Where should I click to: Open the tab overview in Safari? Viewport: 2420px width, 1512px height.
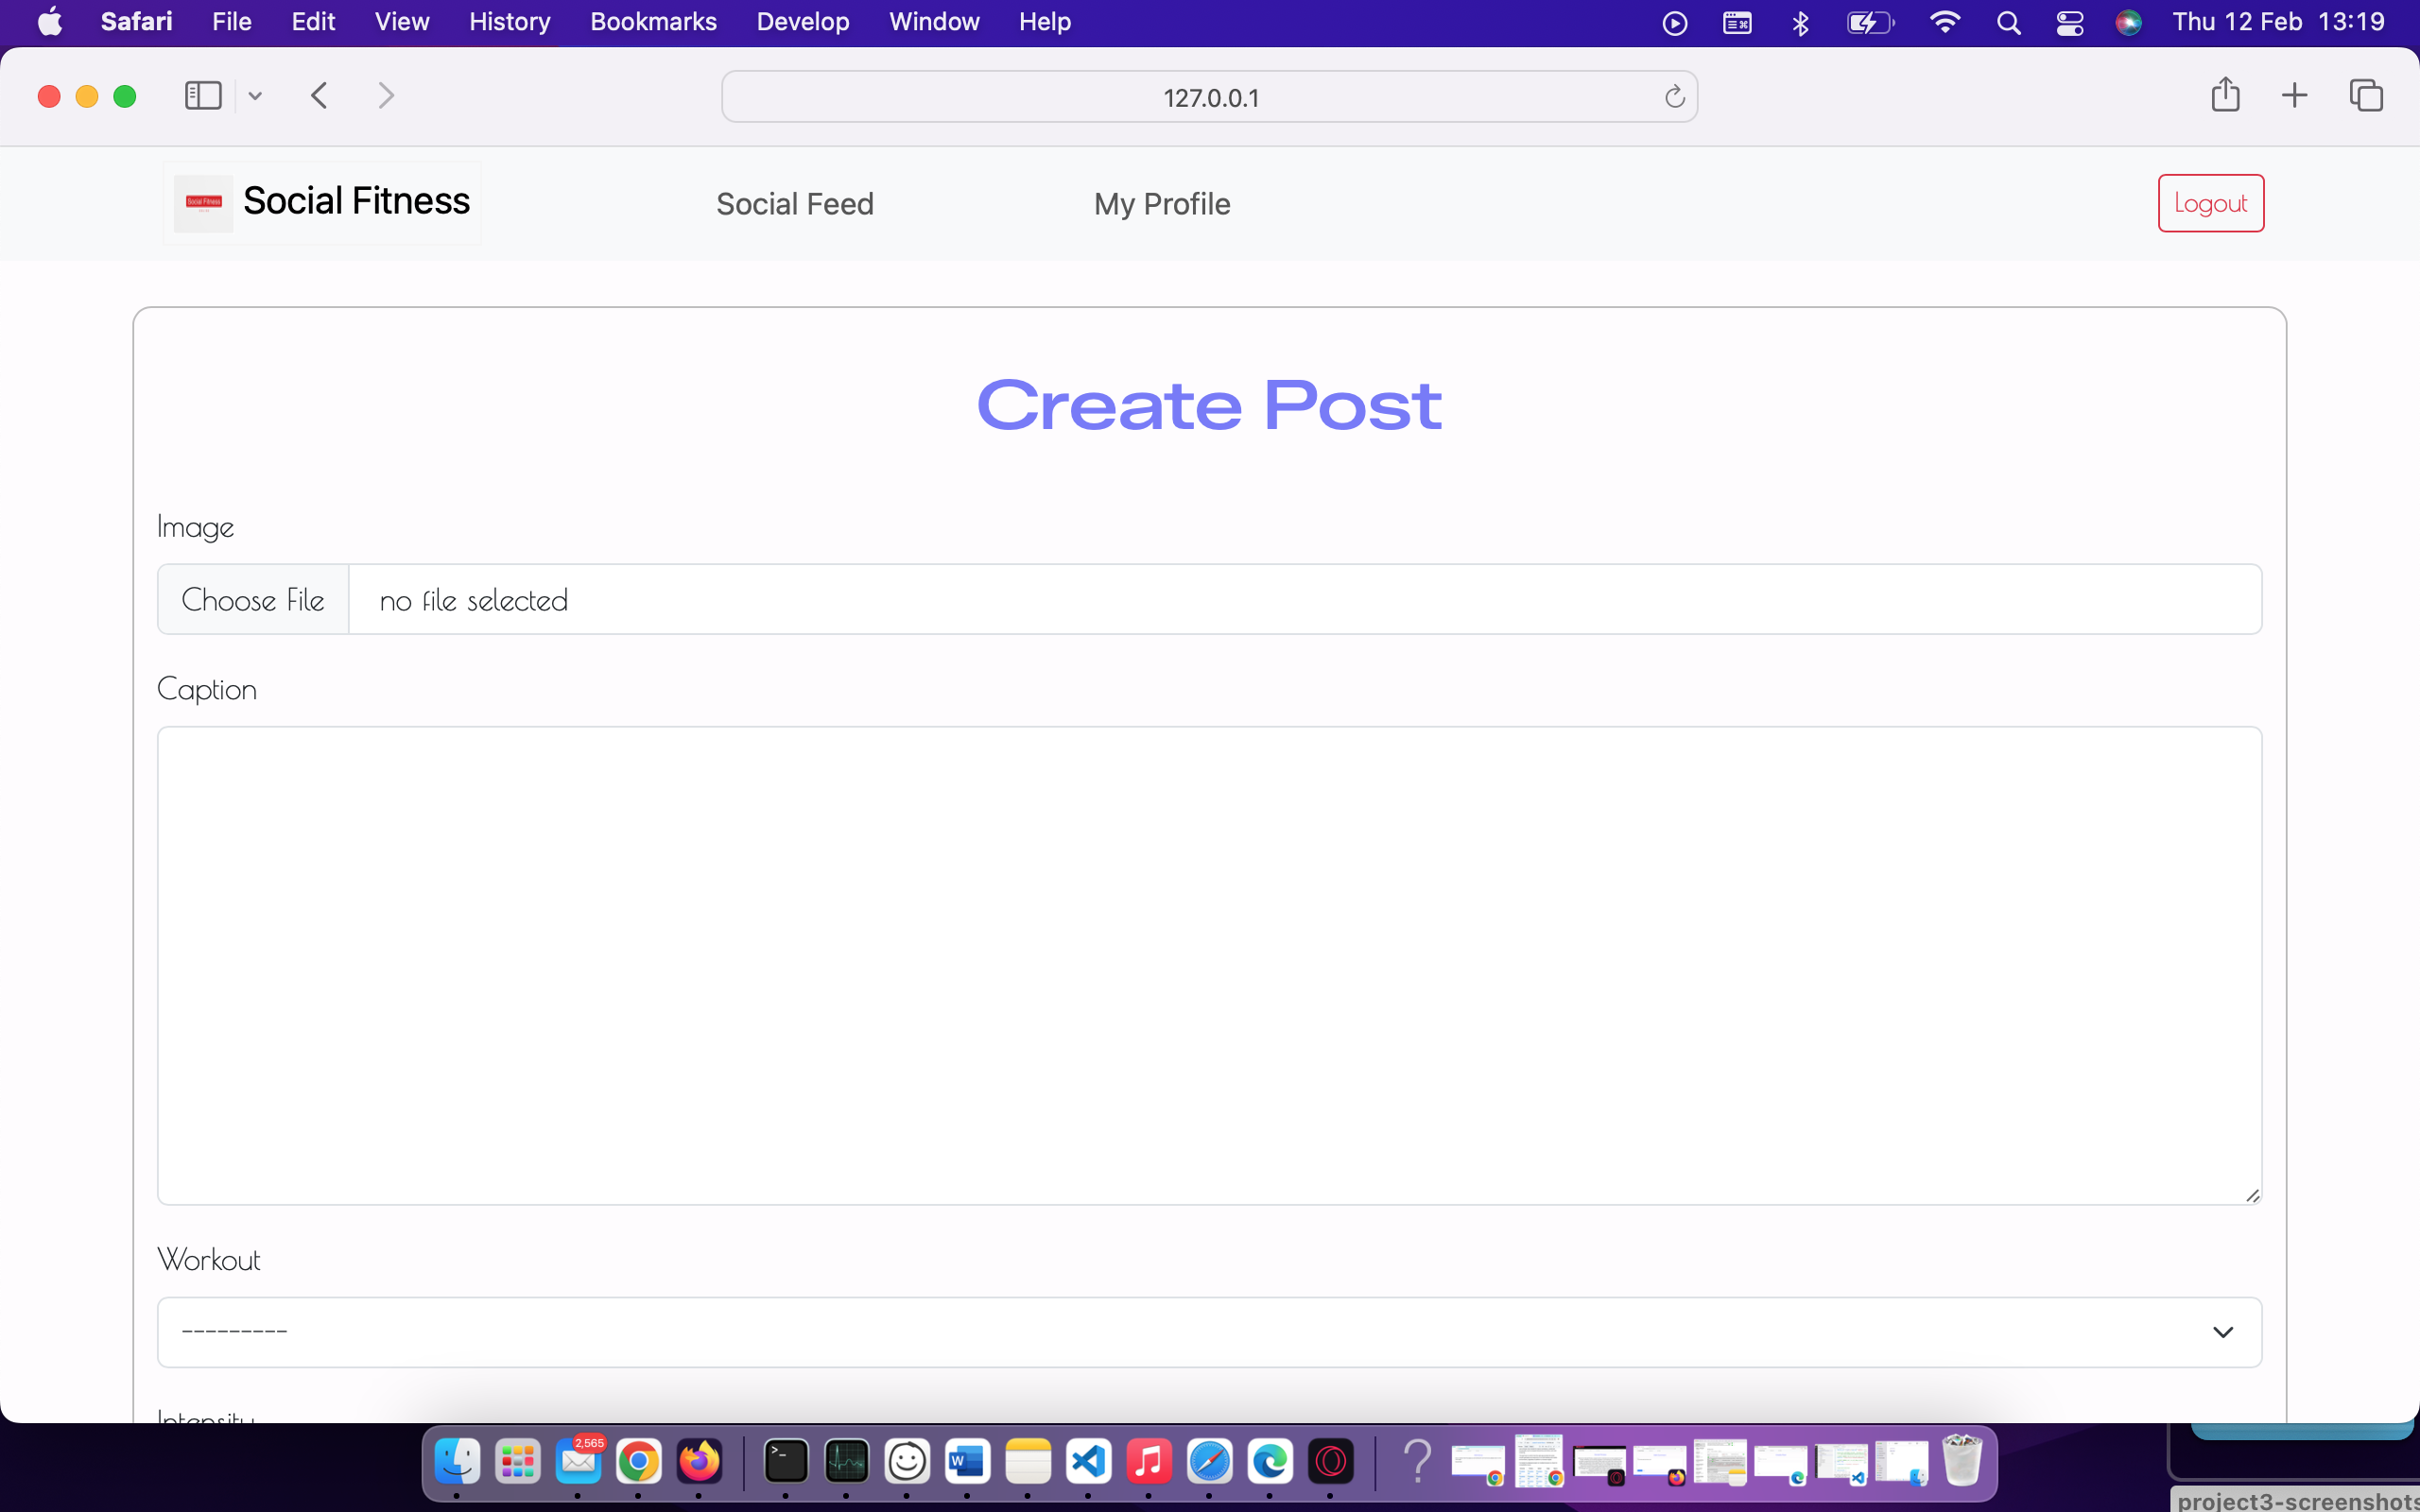click(x=2367, y=95)
